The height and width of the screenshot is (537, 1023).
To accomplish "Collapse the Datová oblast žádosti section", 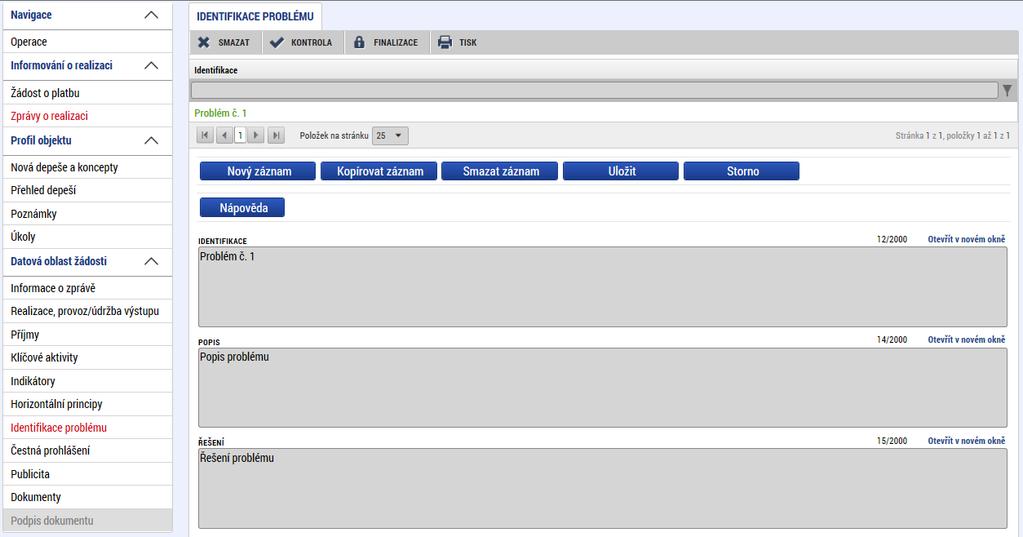I will (151, 261).
